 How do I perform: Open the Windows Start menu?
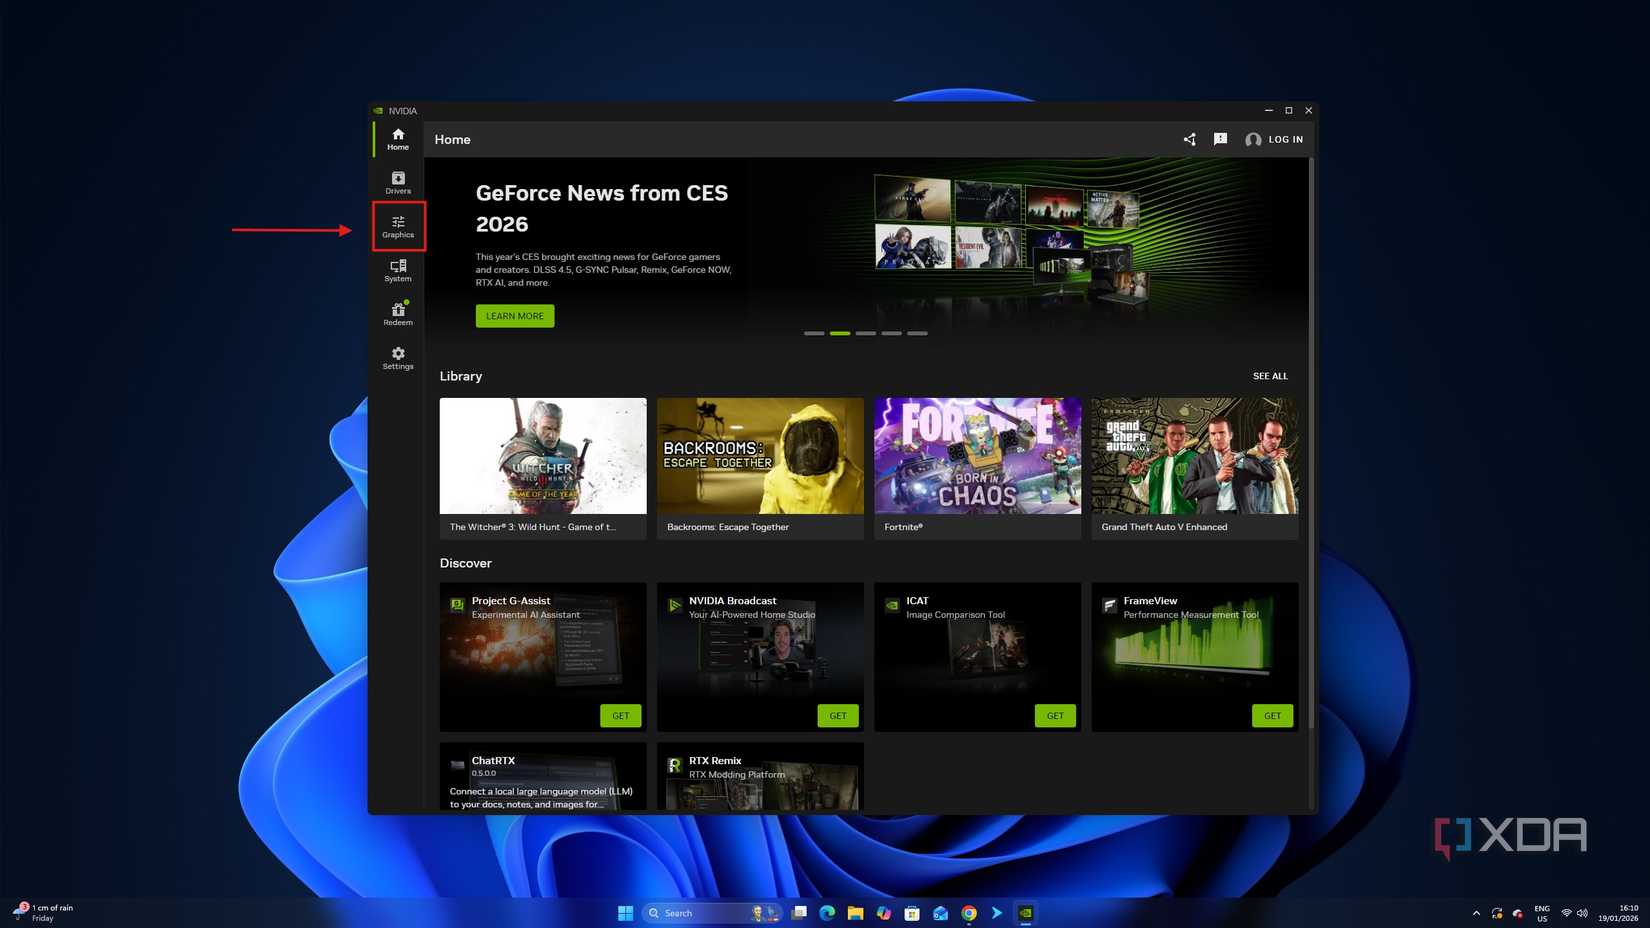pos(625,913)
